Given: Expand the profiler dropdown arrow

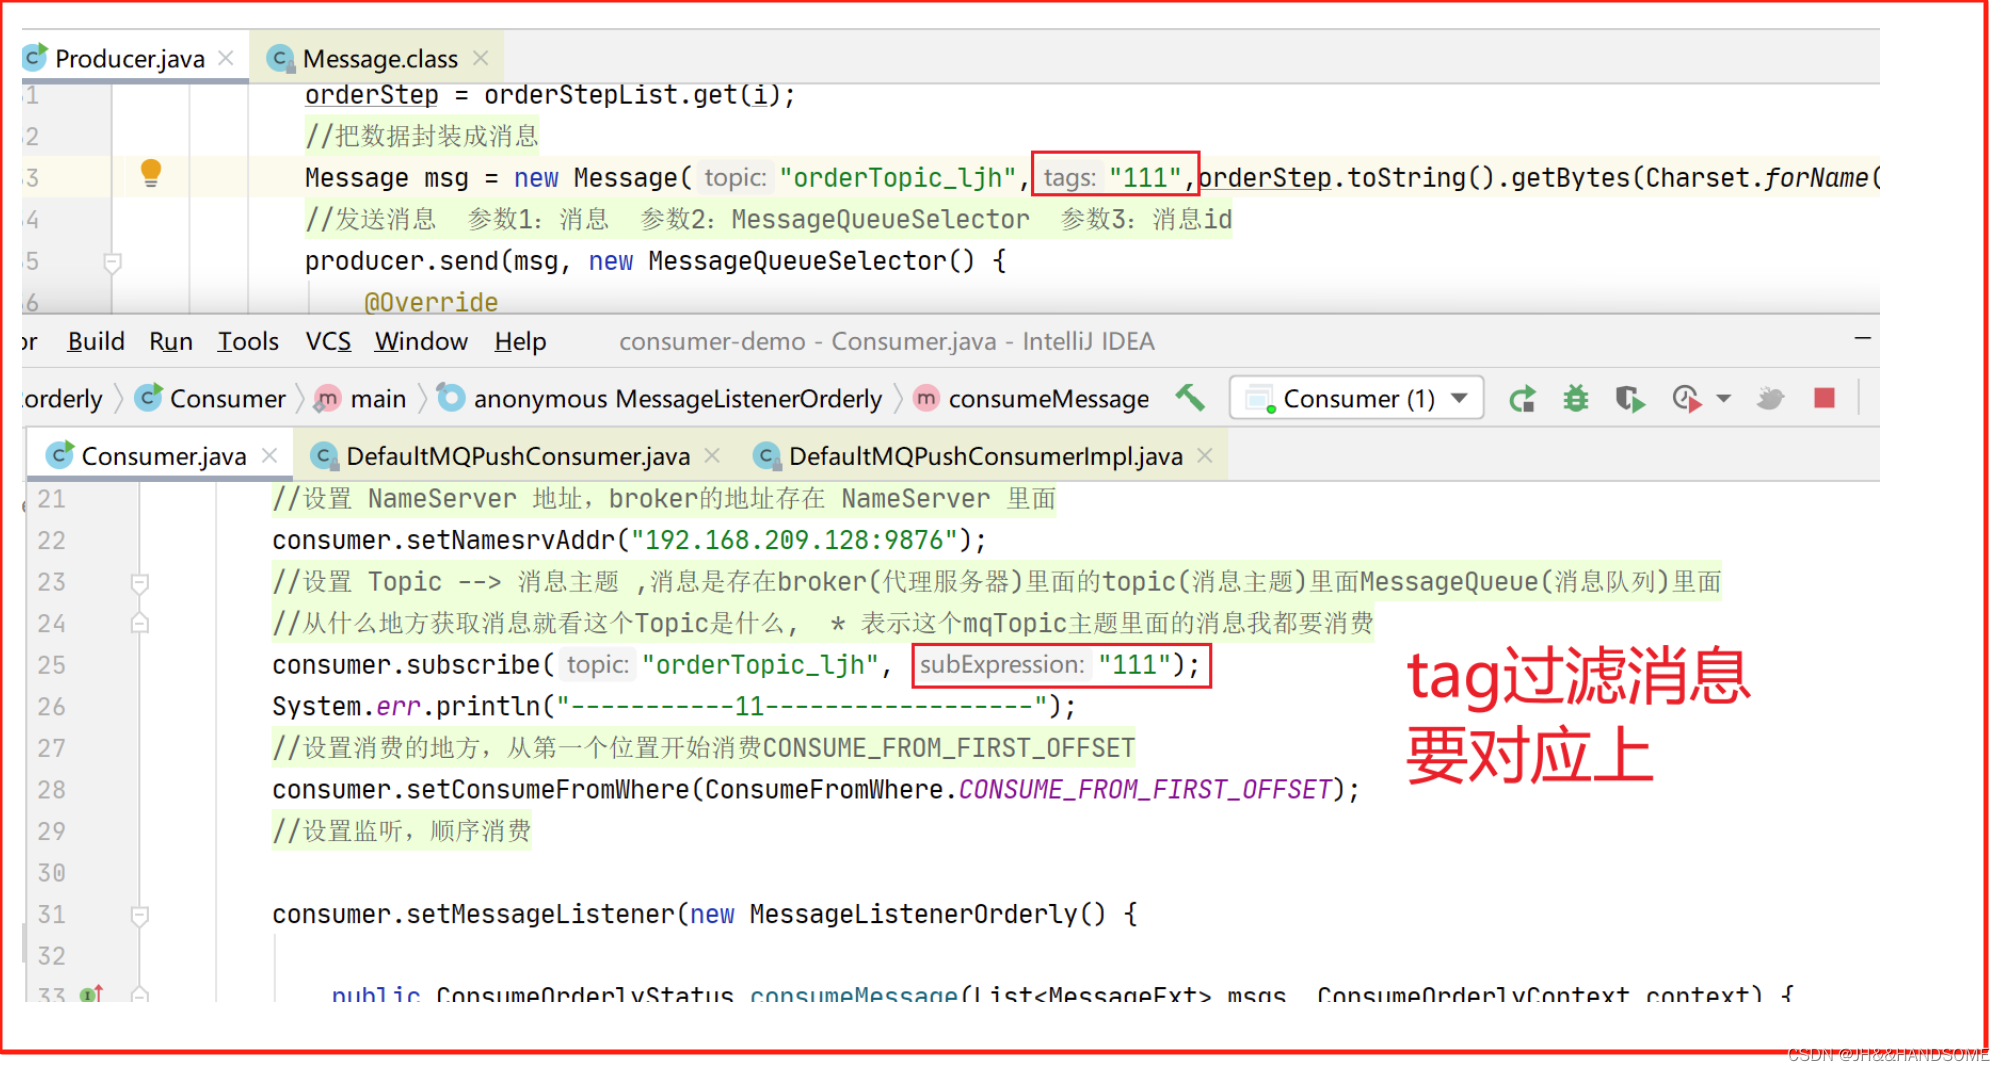Looking at the screenshot, I should pos(1723,399).
